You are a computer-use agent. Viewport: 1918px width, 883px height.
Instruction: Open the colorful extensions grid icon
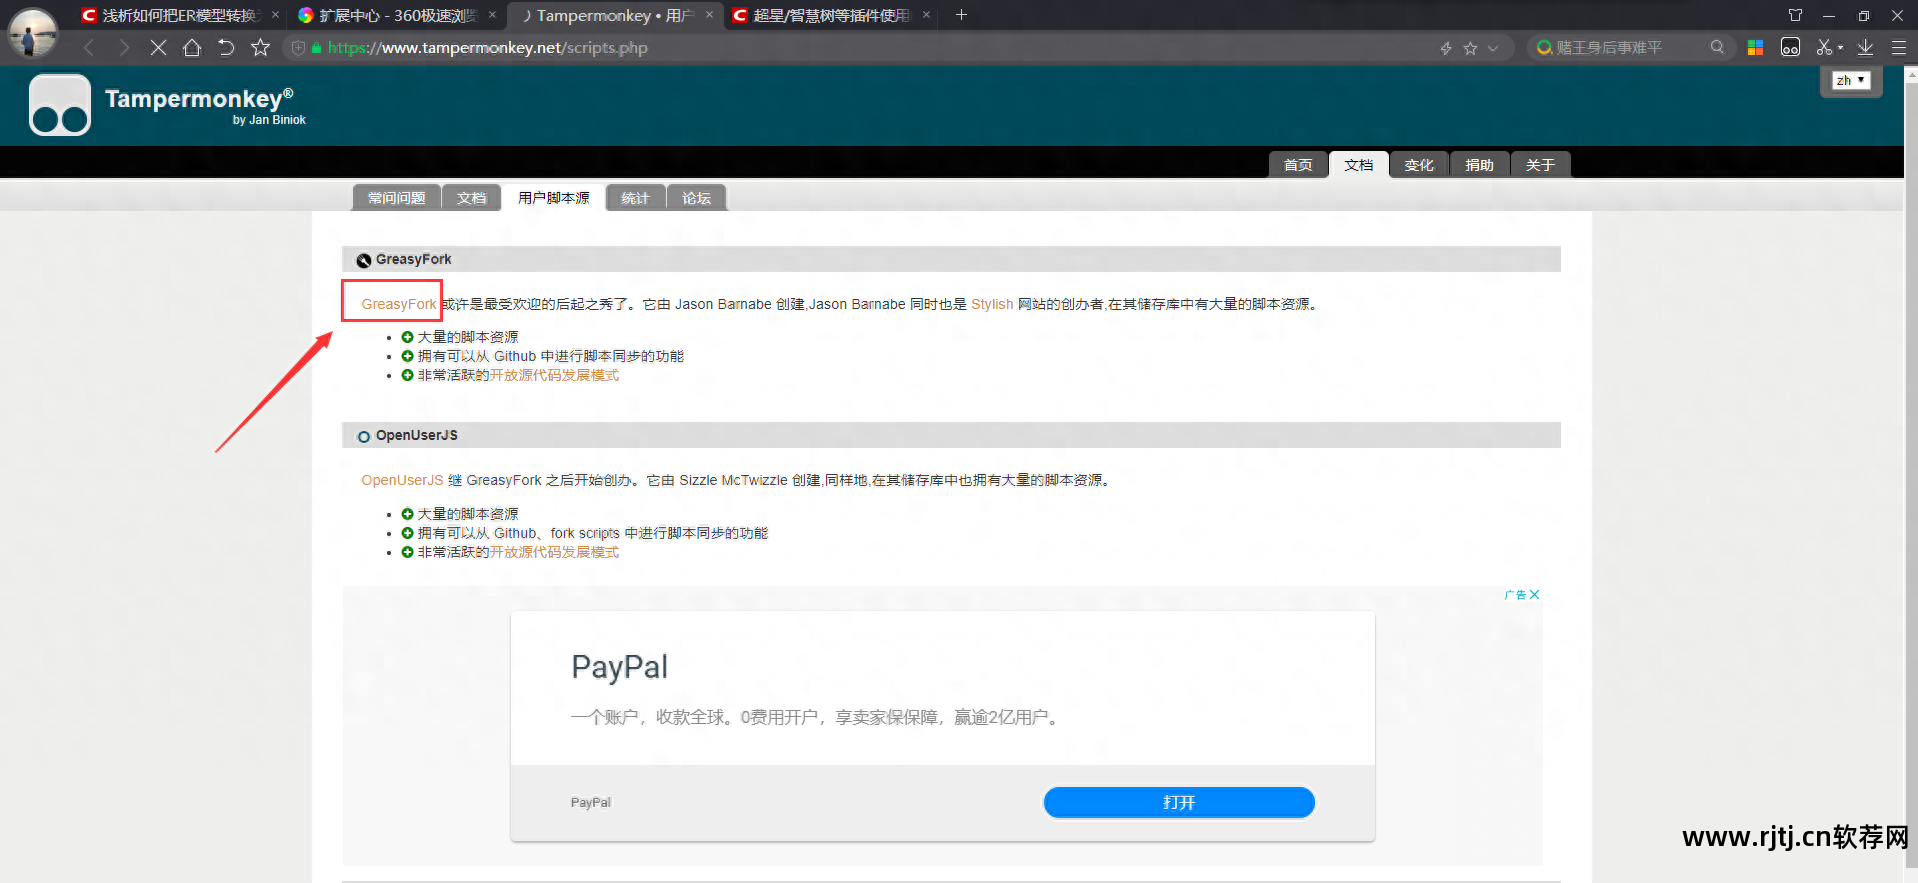[x=1755, y=47]
